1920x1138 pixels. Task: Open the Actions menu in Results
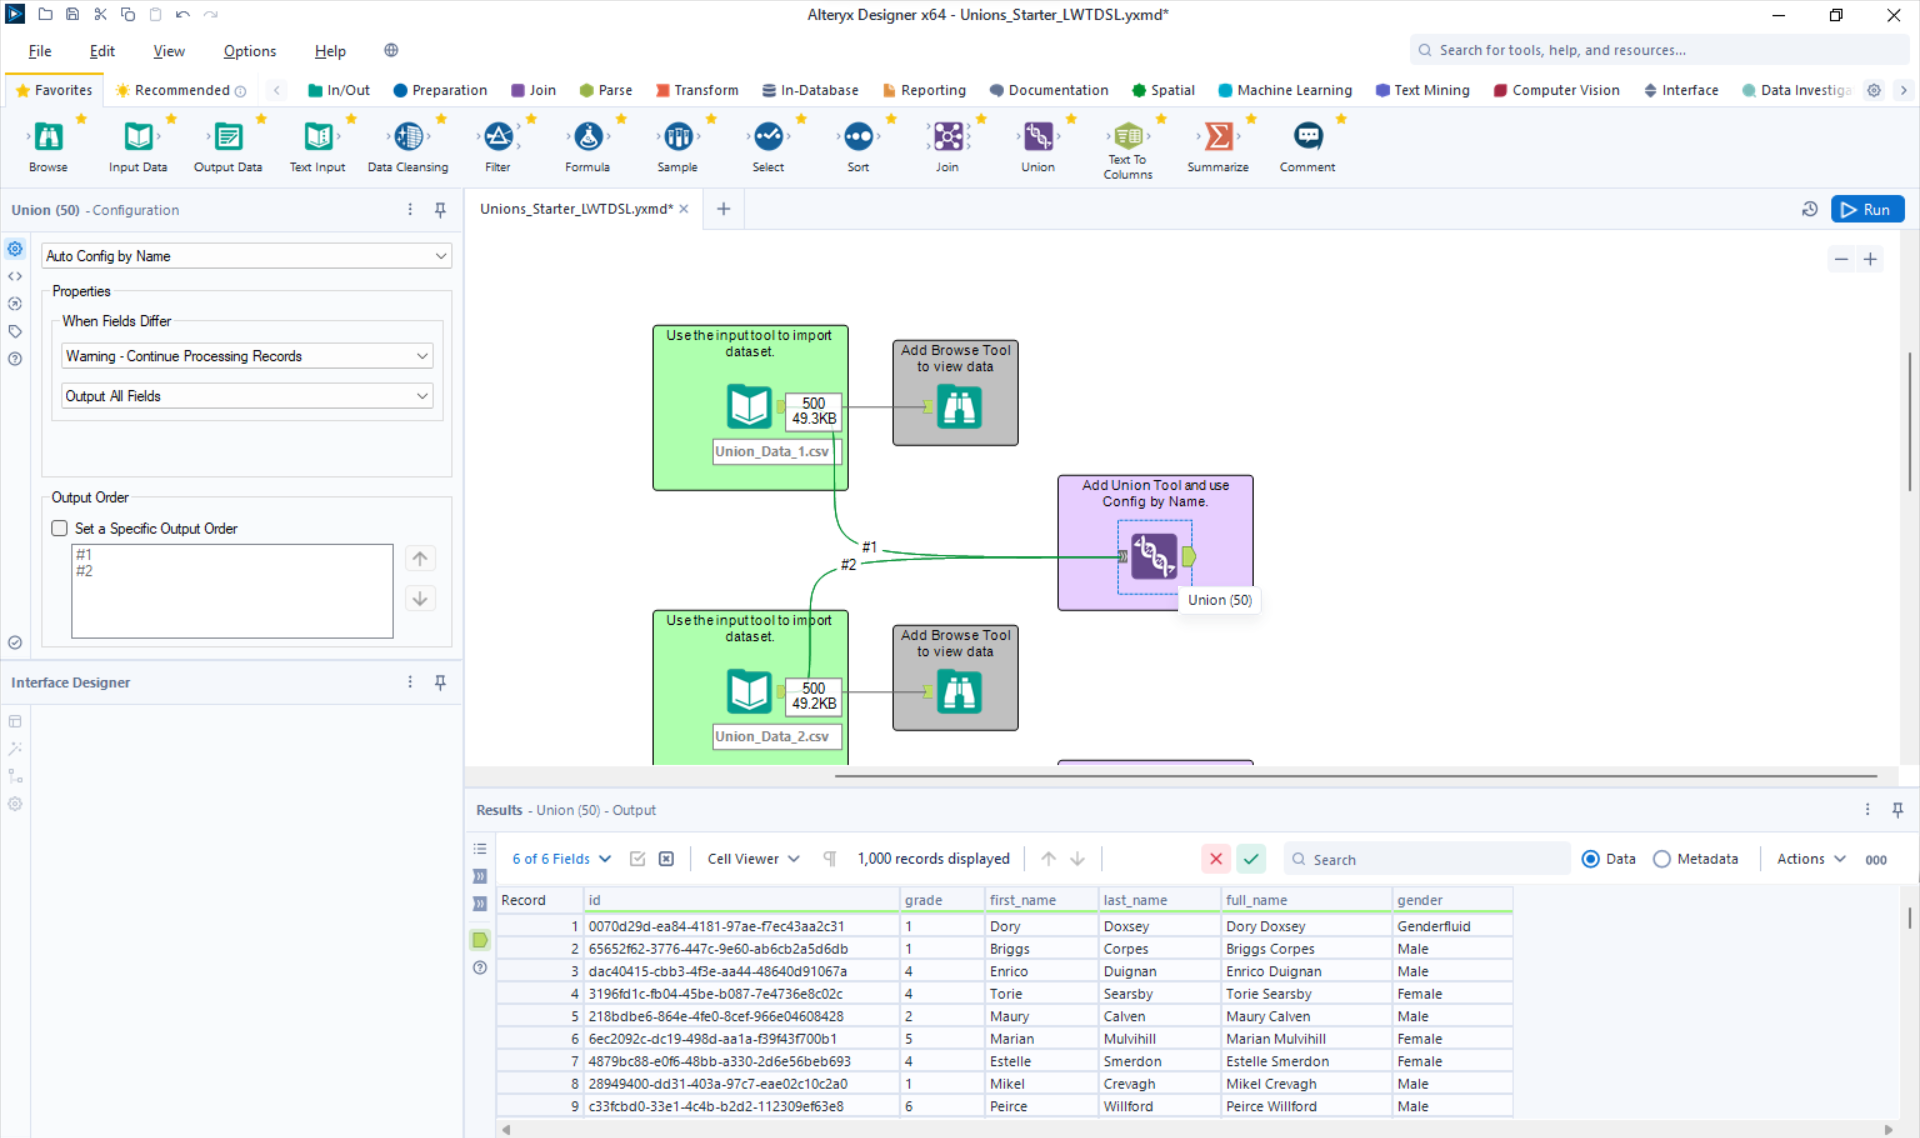pyautogui.click(x=1810, y=859)
